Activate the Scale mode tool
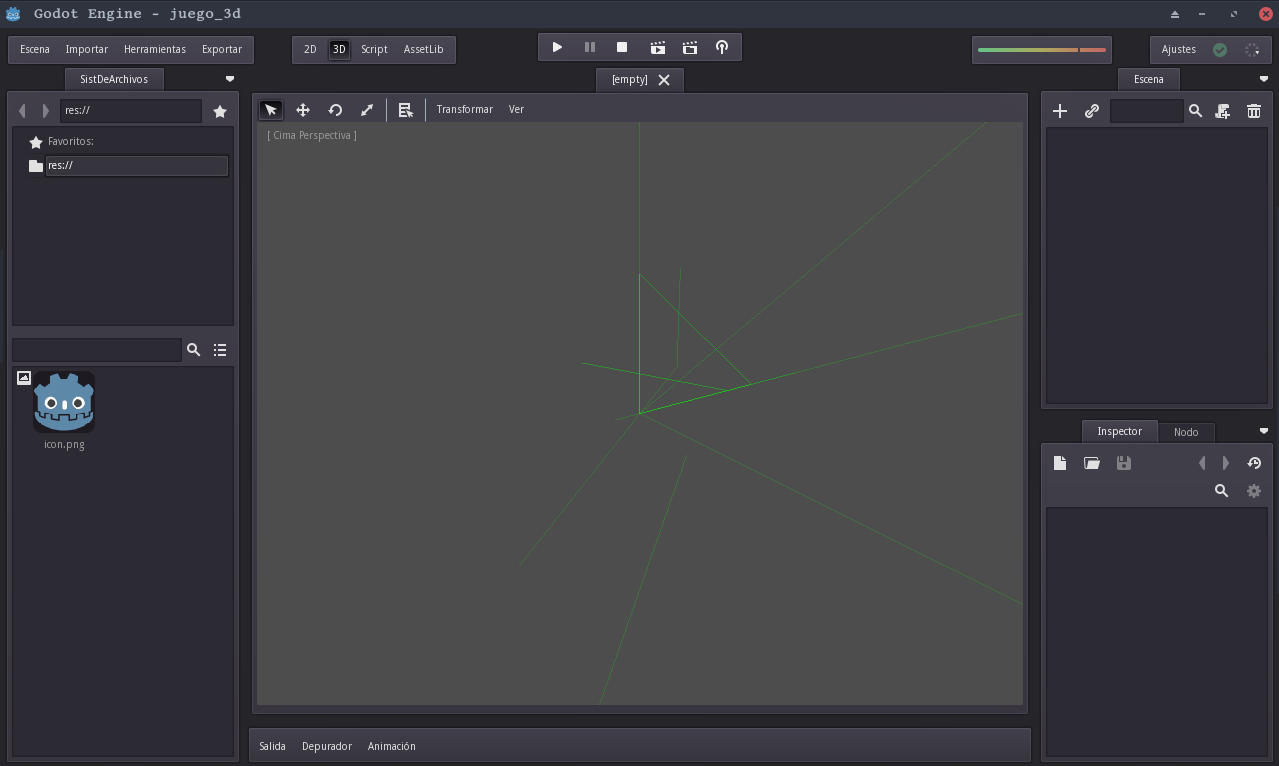 pos(367,110)
